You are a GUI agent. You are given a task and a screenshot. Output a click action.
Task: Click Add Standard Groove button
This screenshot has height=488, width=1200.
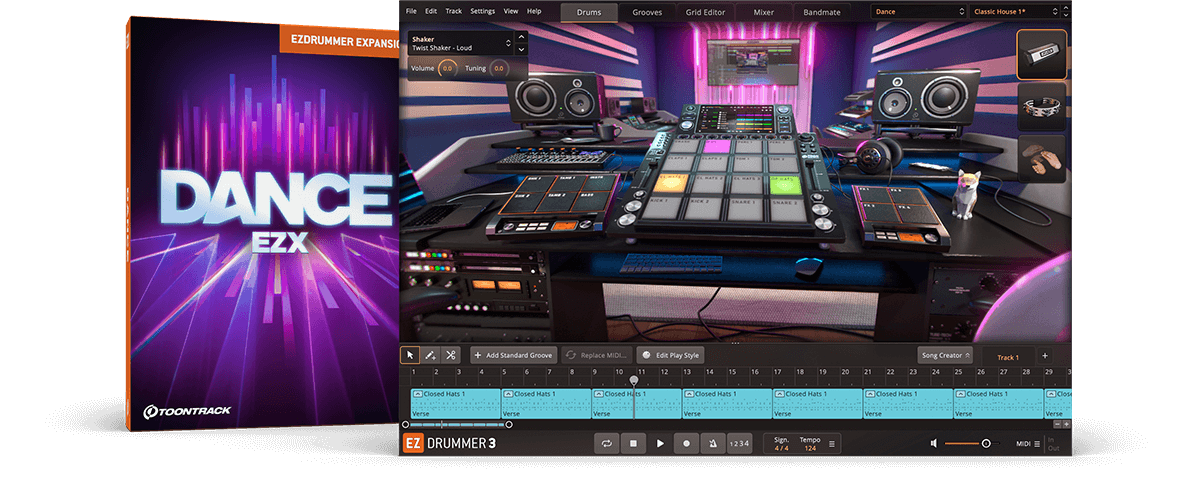point(513,355)
